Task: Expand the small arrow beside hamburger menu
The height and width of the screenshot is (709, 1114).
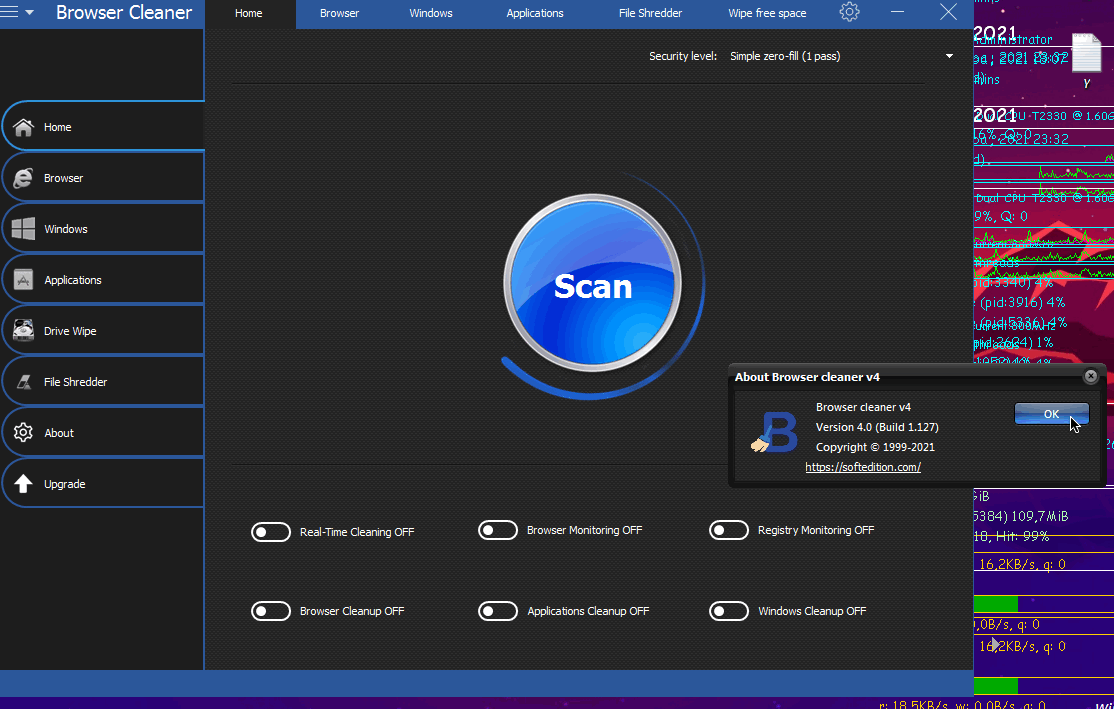Action: click(x=29, y=13)
